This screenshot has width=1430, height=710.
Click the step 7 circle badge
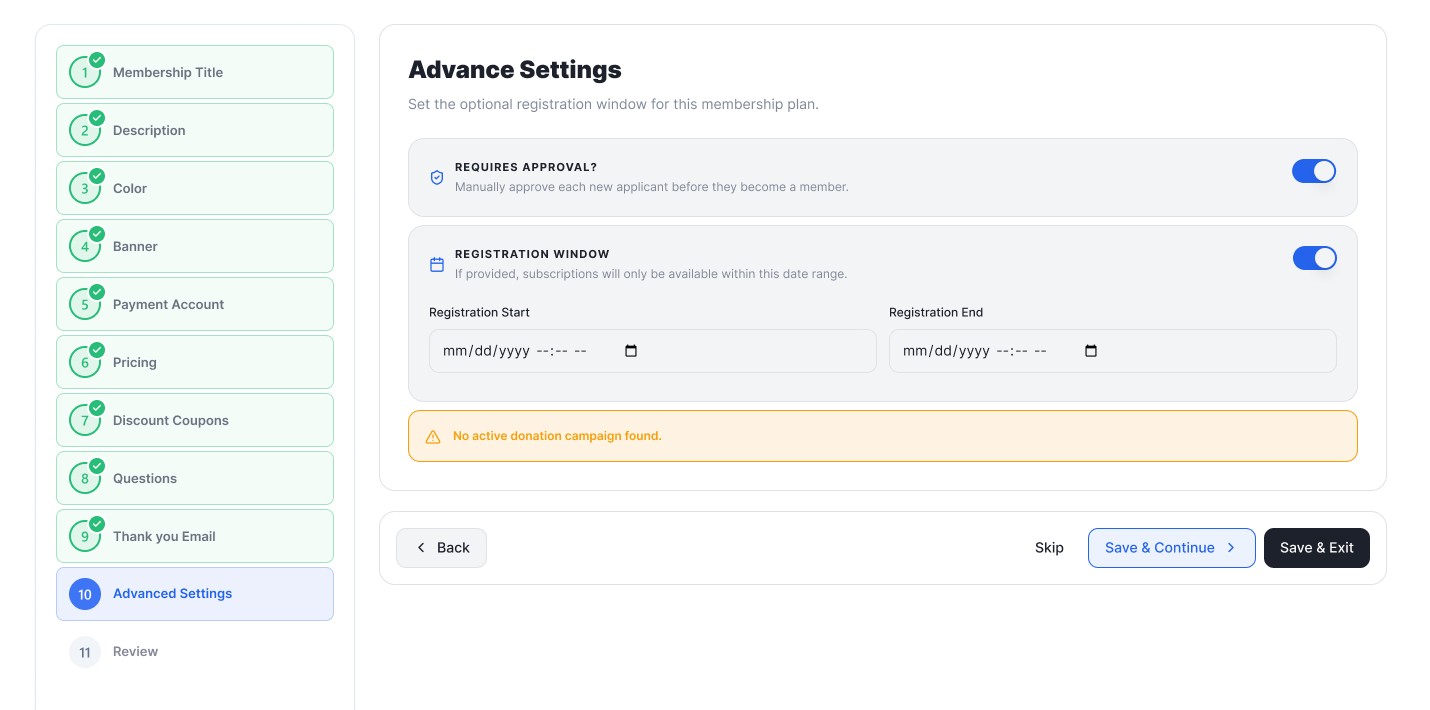coord(85,420)
